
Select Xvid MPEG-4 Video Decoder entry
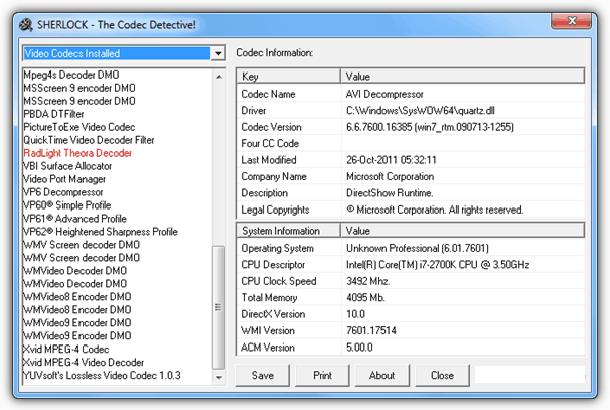[x=84, y=363]
